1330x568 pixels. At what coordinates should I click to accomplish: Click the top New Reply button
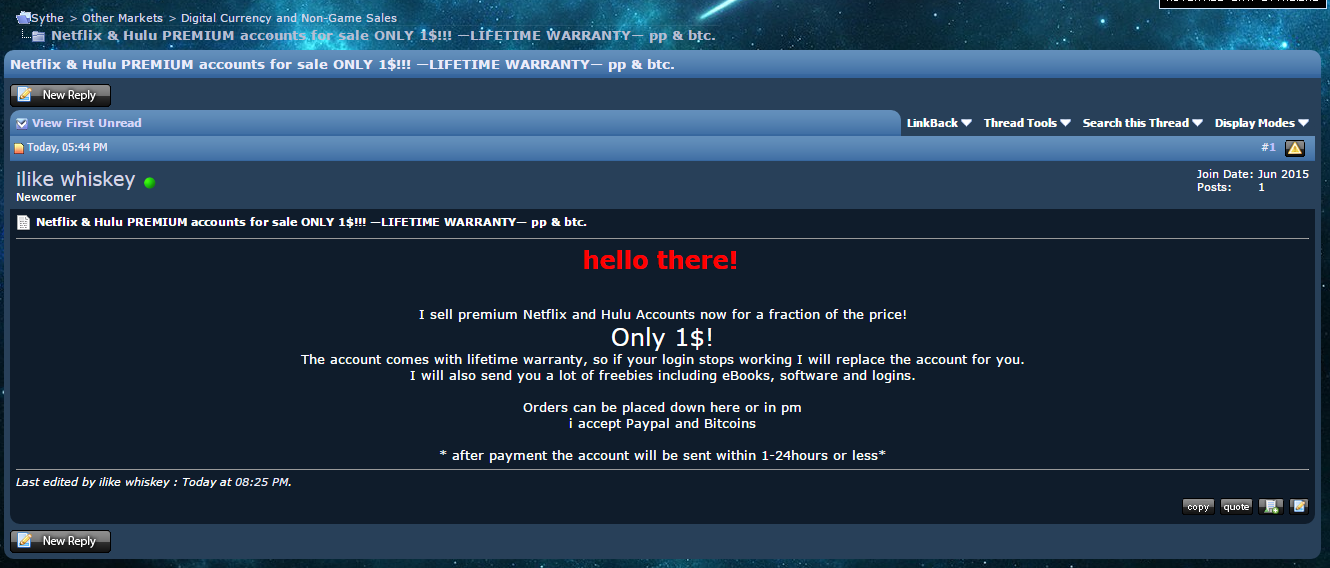pos(60,95)
